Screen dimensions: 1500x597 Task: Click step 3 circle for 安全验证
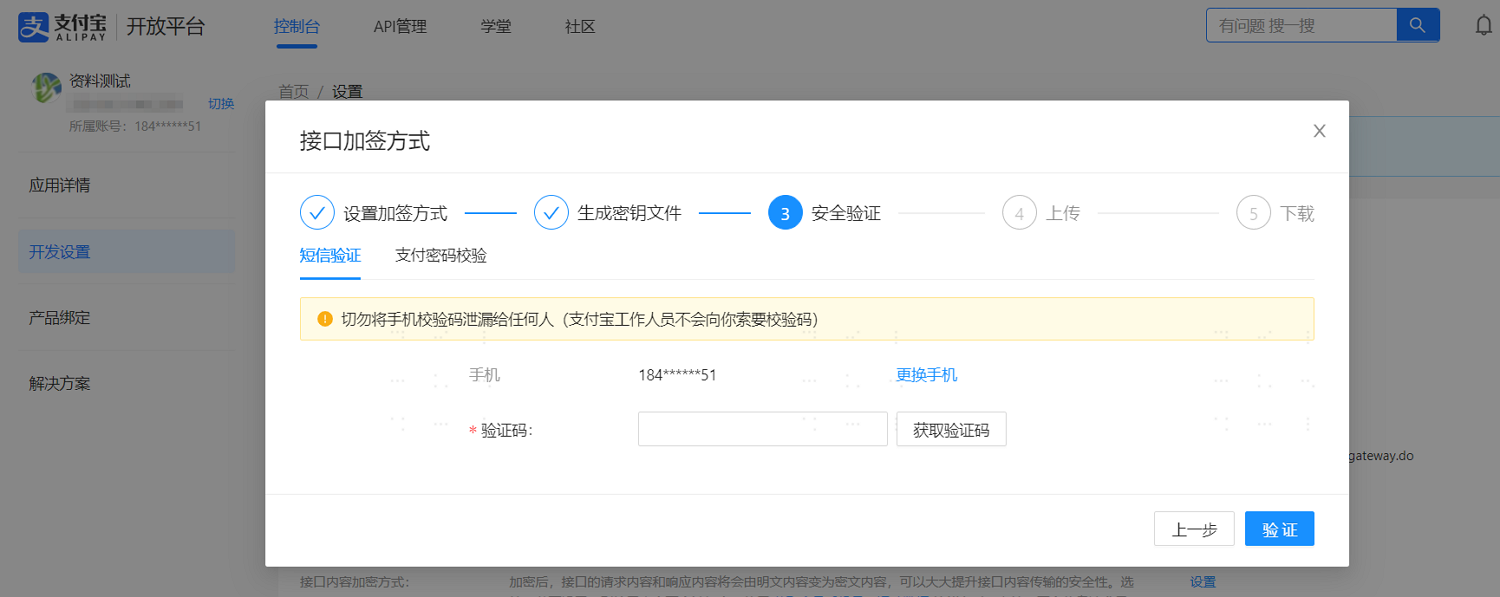785,213
